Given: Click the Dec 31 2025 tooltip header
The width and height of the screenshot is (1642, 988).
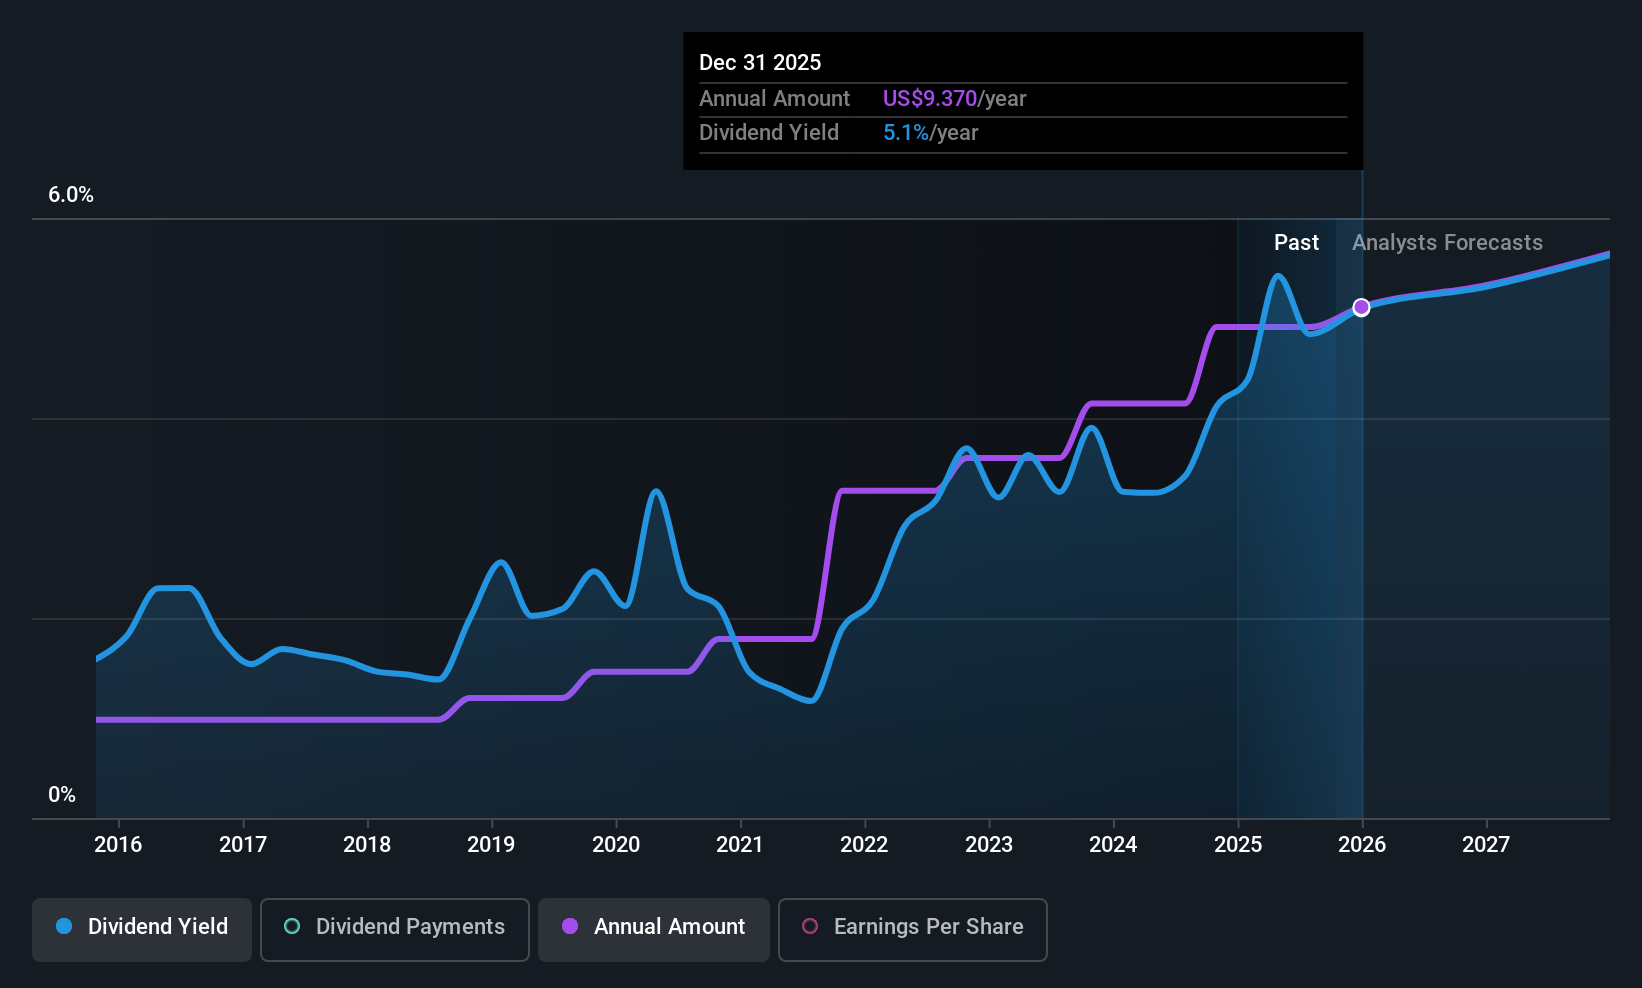Looking at the screenshot, I should [760, 62].
